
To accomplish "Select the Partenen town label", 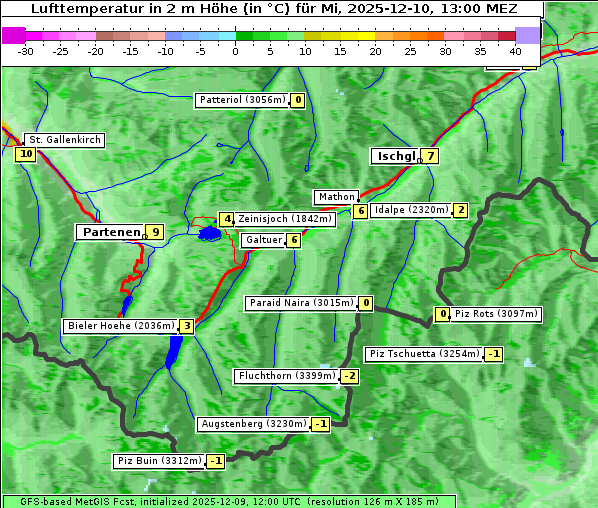I will (111, 232).
